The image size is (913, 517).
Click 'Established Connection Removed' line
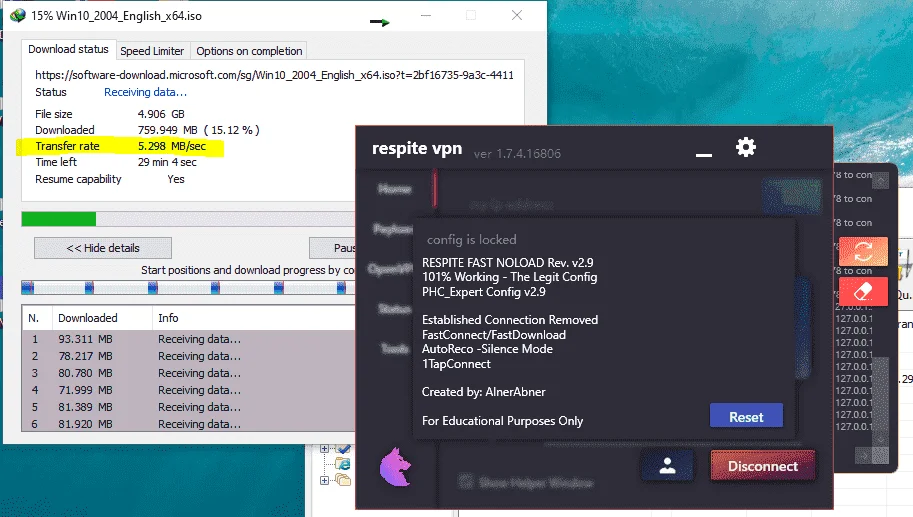tap(510, 320)
